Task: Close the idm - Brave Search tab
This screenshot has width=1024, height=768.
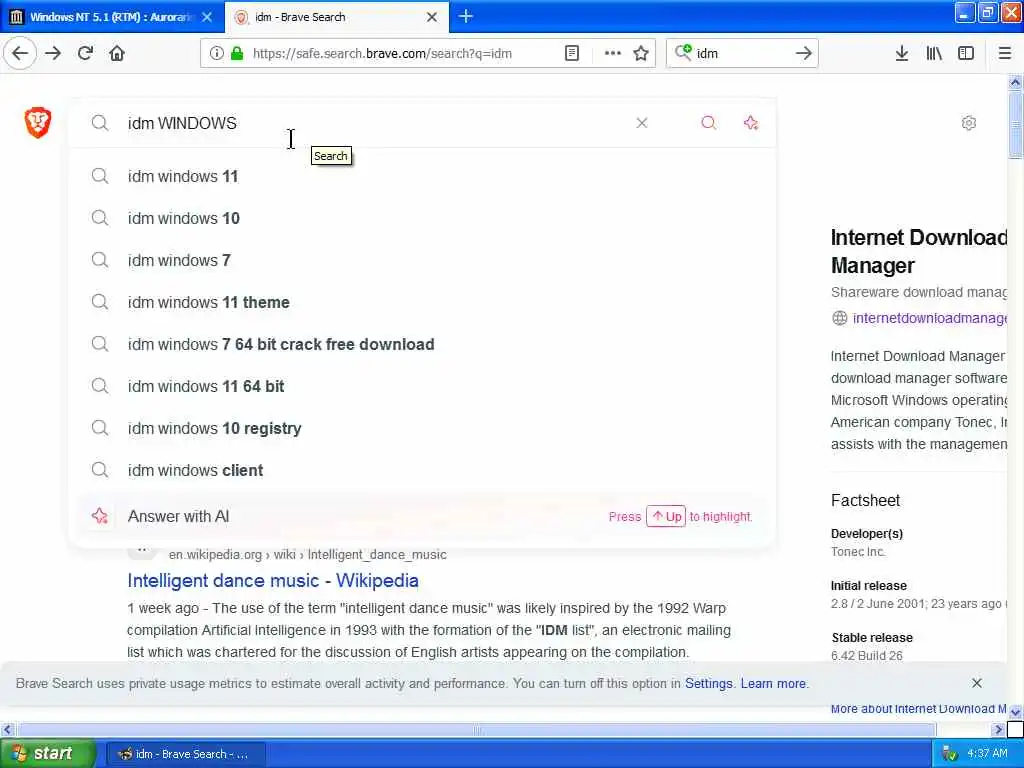Action: tap(432, 17)
